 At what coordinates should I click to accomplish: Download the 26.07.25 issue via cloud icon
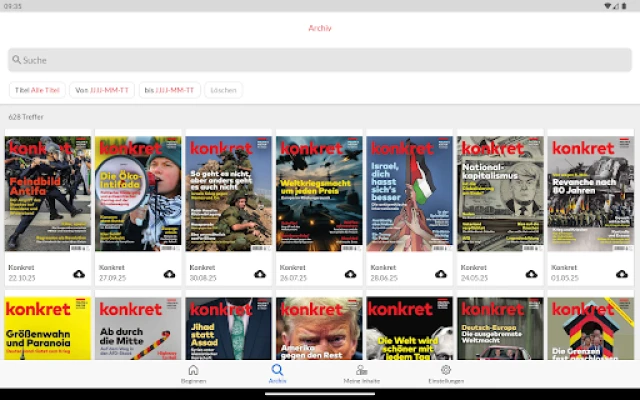(350, 273)
